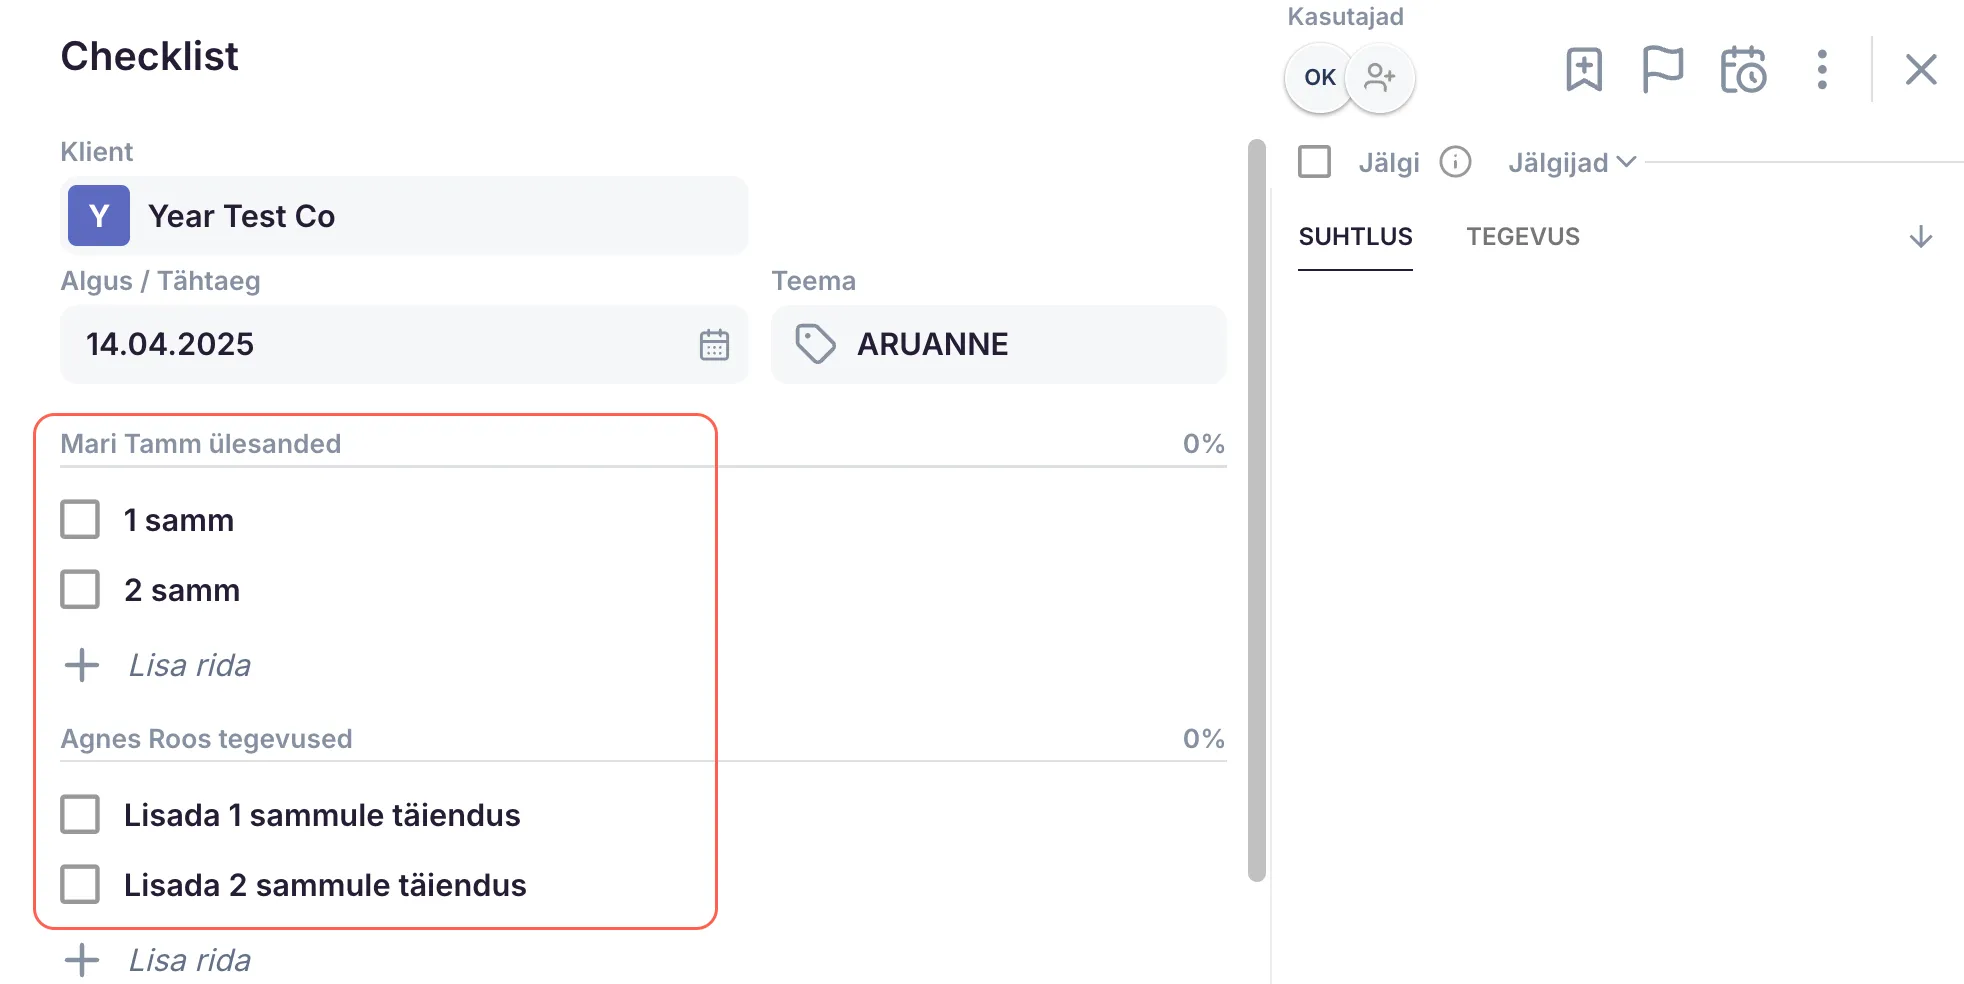Expand the Jälgijad dropdown
This screenshot has height=984, width=1964.
pyautogui.click(x=1571, y=162)
